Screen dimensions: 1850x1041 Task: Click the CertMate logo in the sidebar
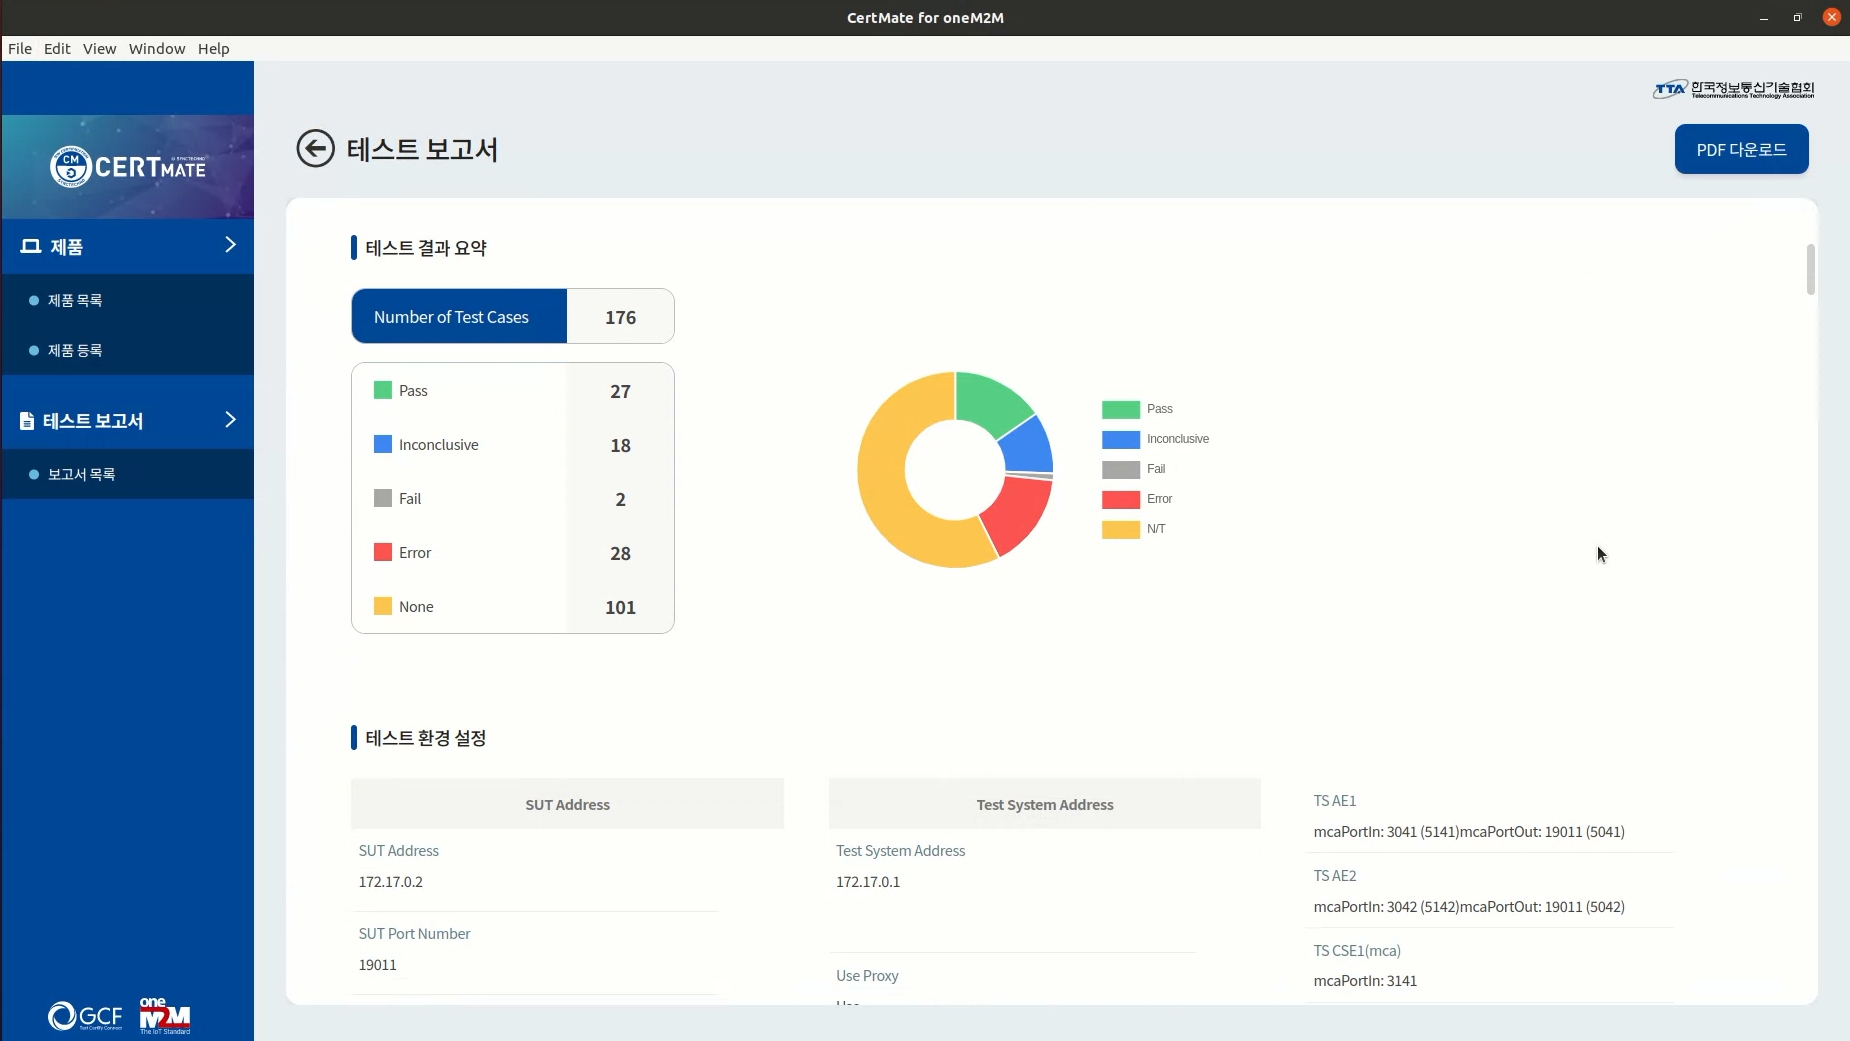[x=128, y=167]
